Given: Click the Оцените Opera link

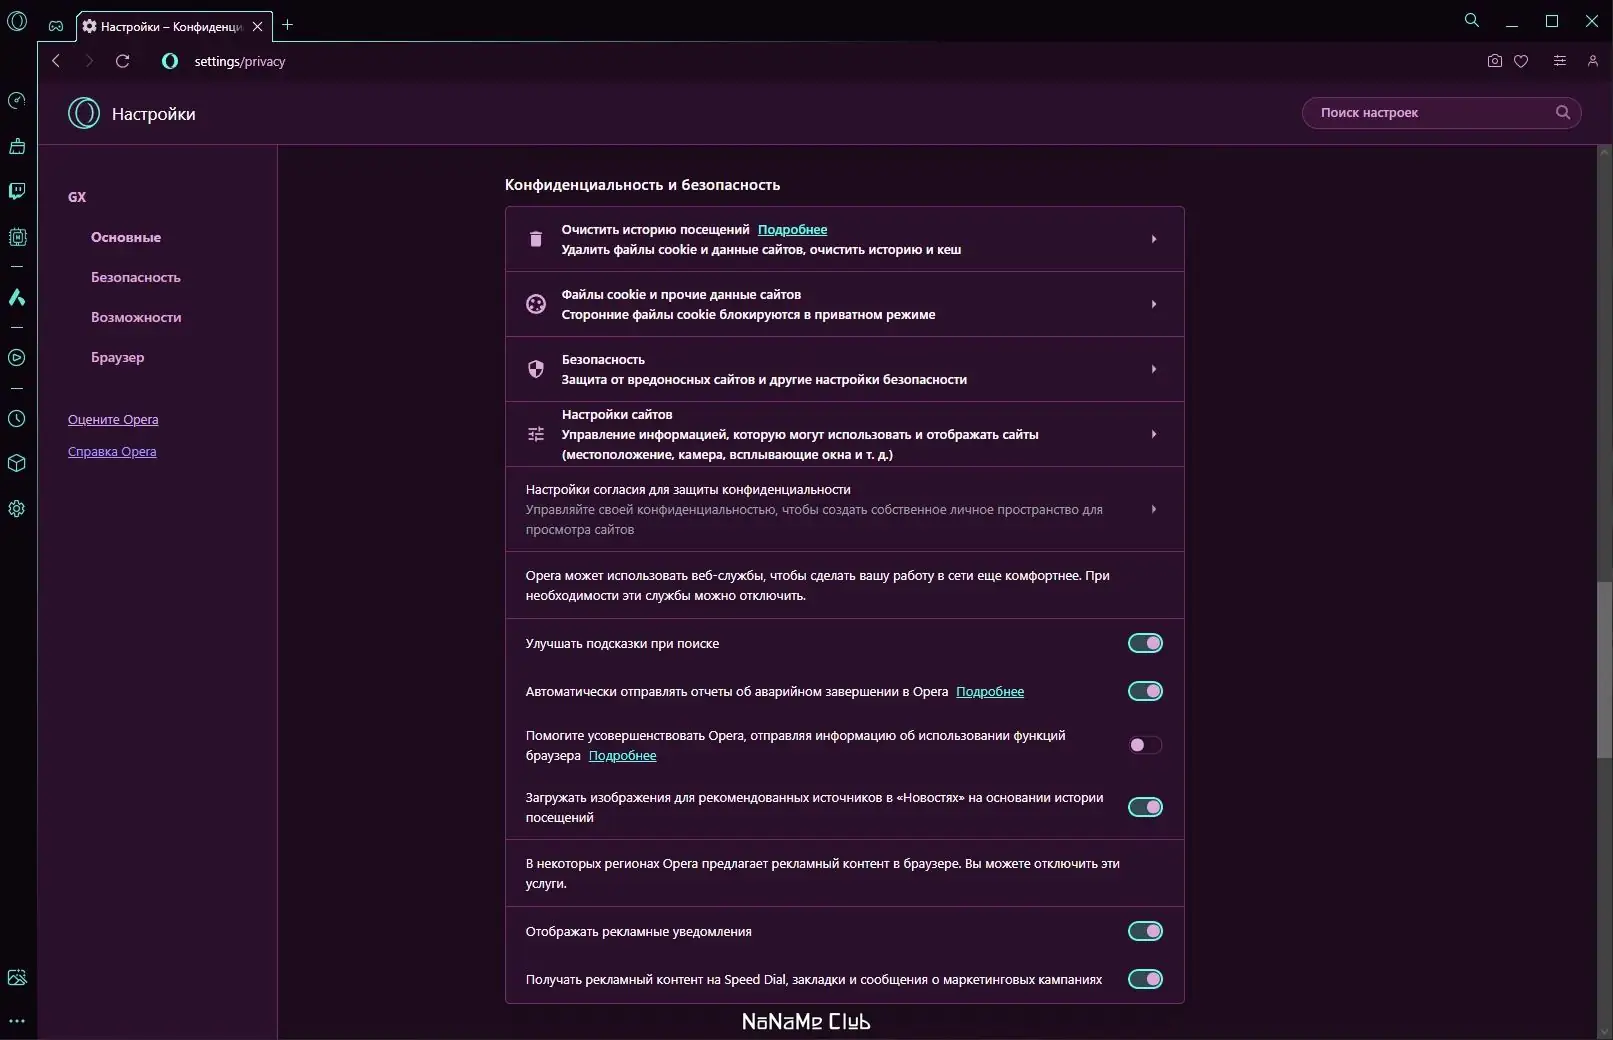Looking at the screenshot, I should pos(113,420).
